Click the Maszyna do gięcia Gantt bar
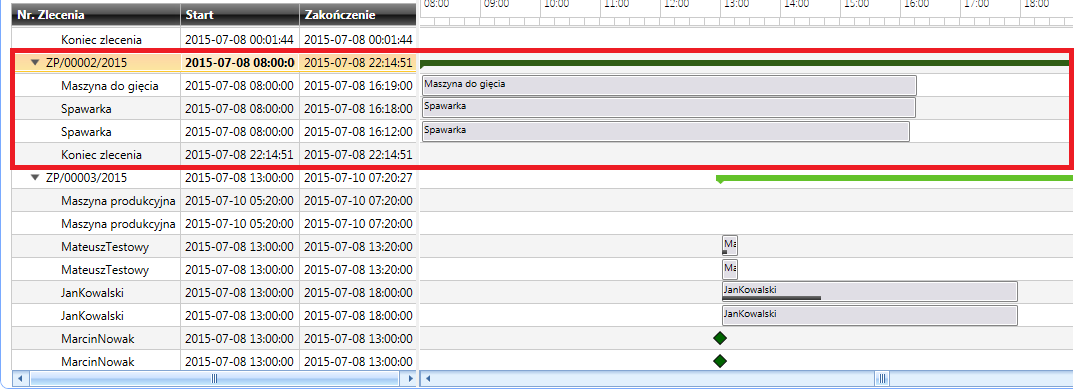 click(669, 85)
